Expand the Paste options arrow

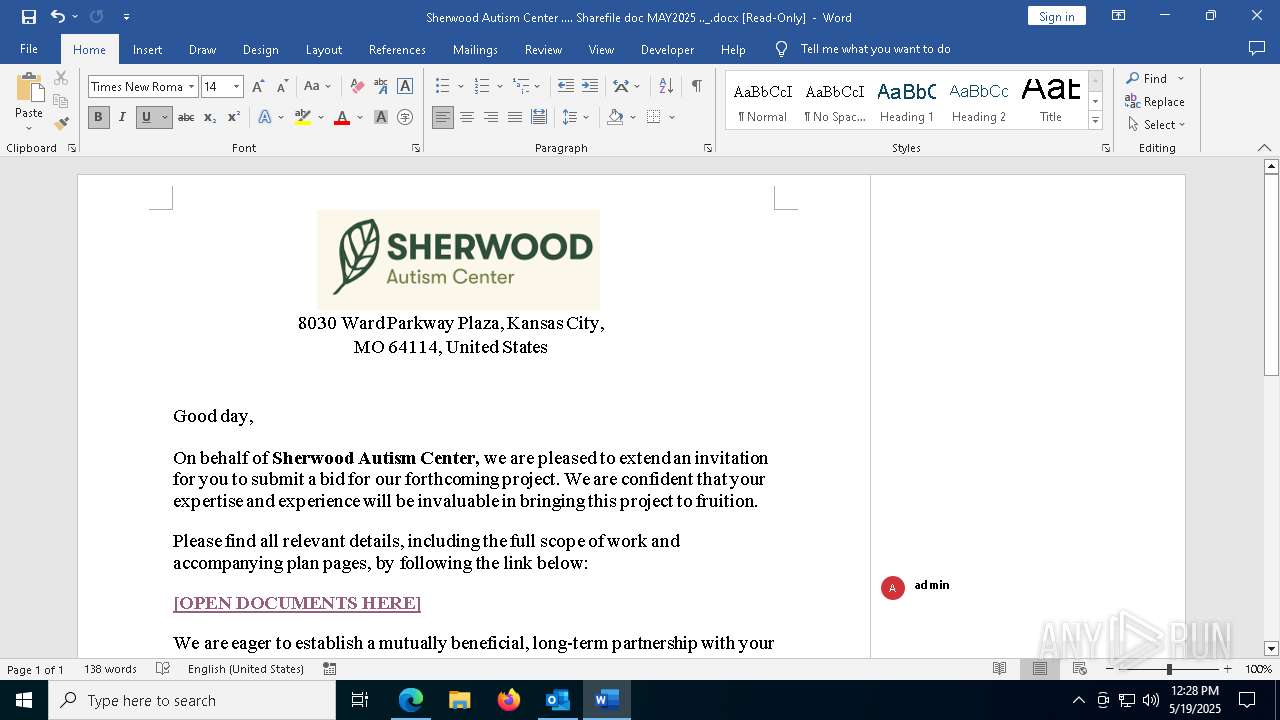point(28,128)
